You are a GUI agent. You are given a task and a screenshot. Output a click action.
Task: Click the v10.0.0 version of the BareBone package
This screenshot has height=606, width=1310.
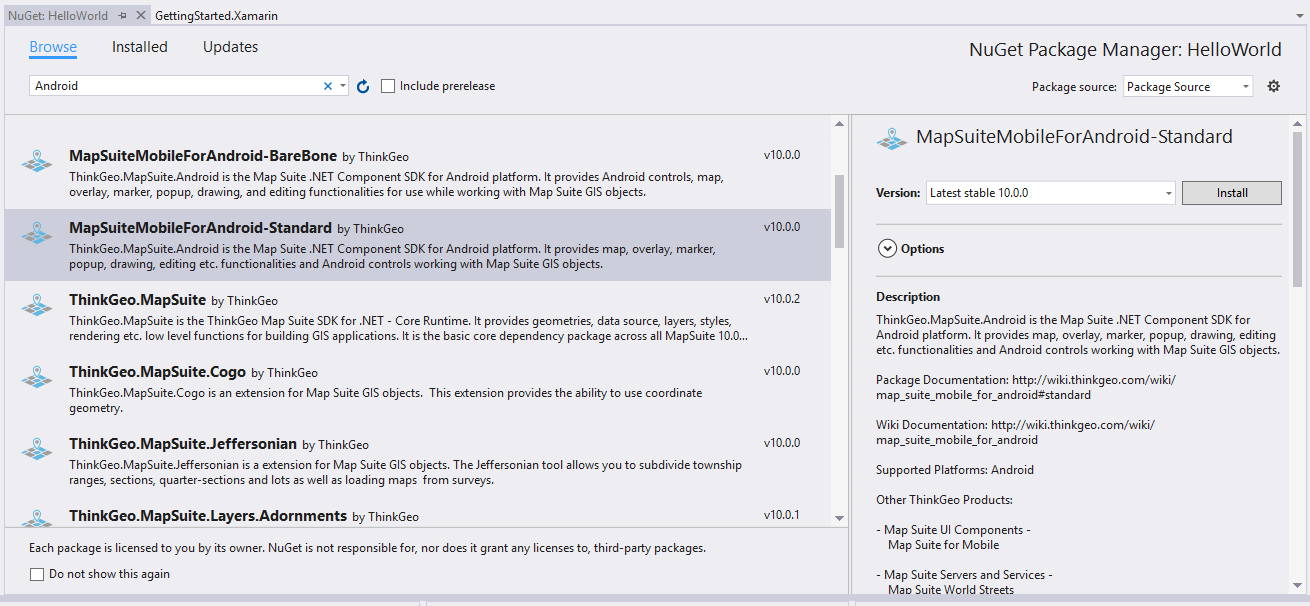(x=782, y=155)
